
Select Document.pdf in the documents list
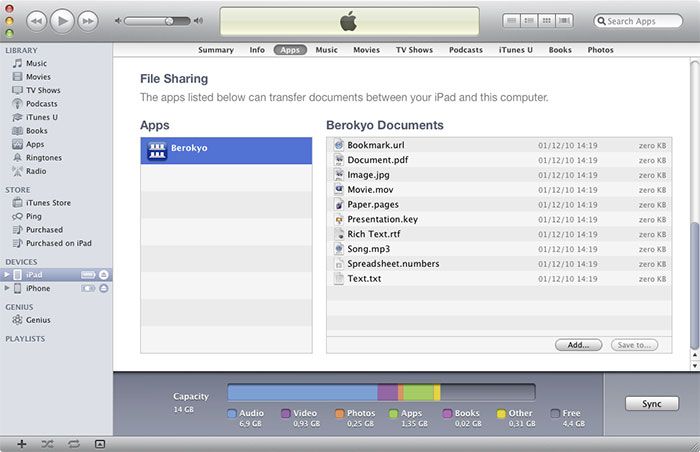pyautogui.click(x=499, y=160)
